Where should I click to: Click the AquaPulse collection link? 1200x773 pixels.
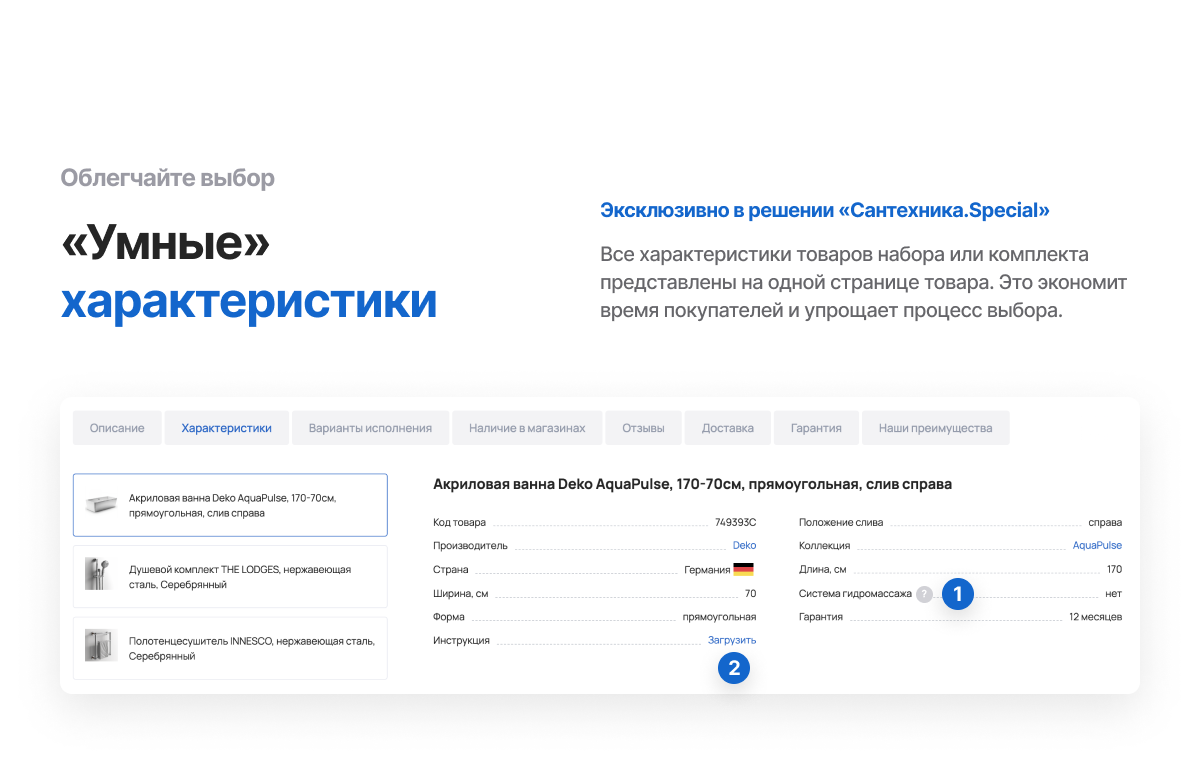(1096, 545)
